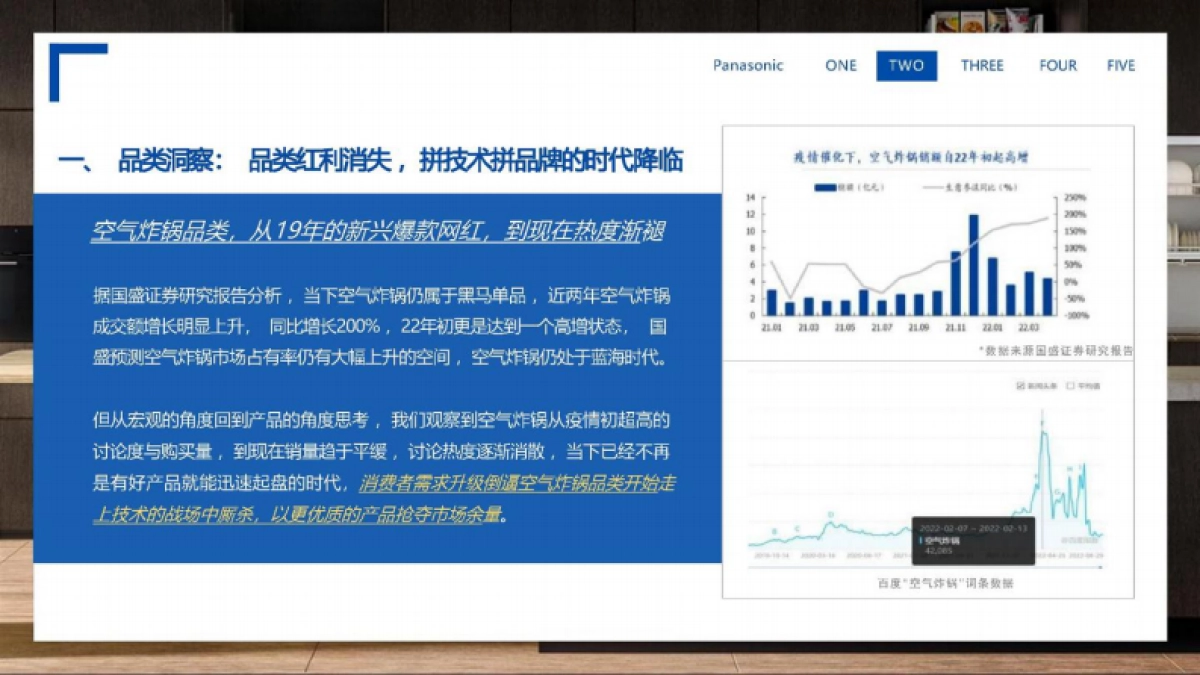Open the 'ONE' navigation section
The height and width of the screenshot is (675, 1200).
pos(841,66)
